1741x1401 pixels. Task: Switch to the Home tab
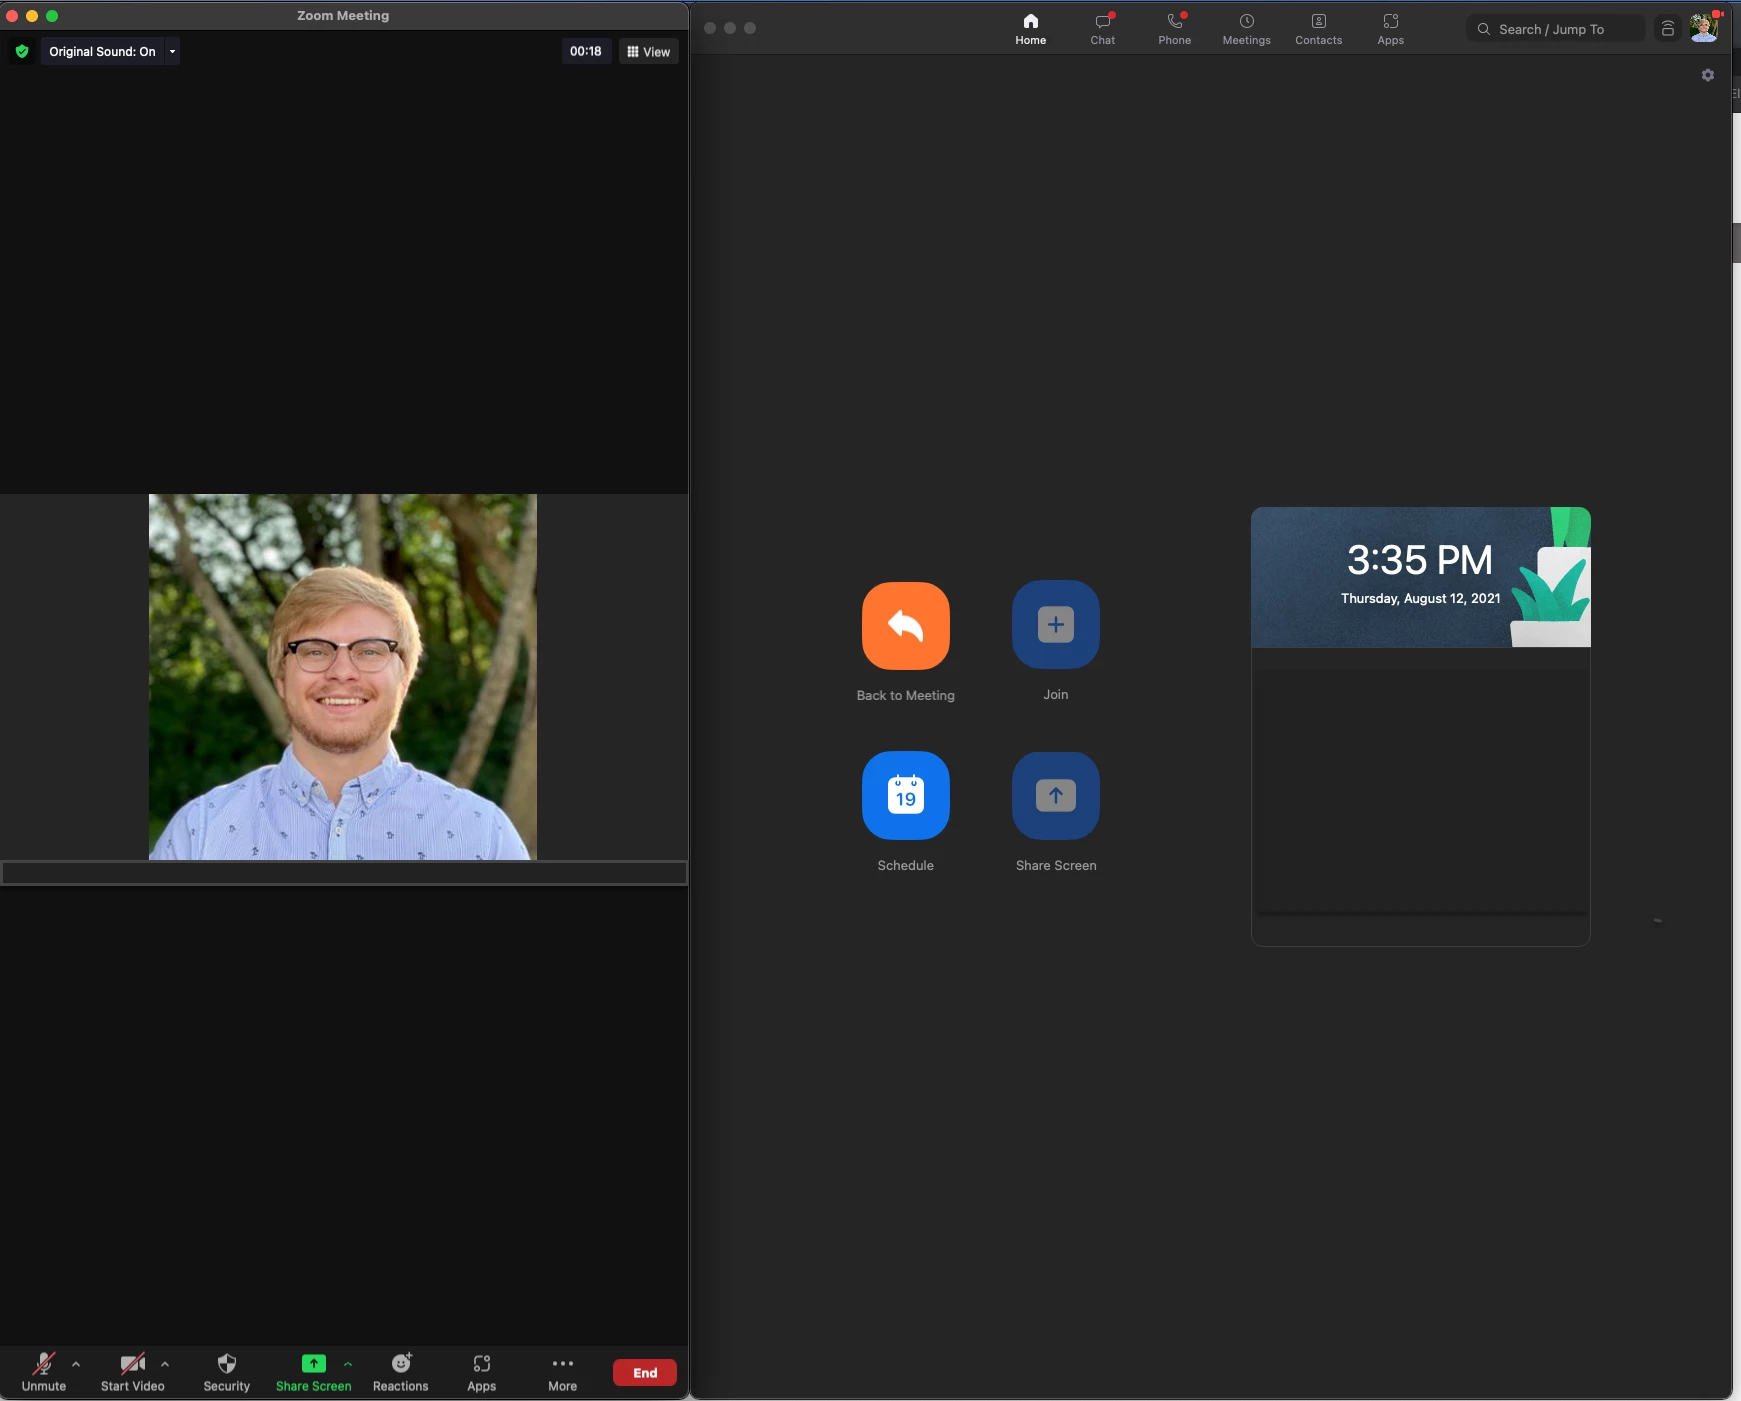point(1031,29)
